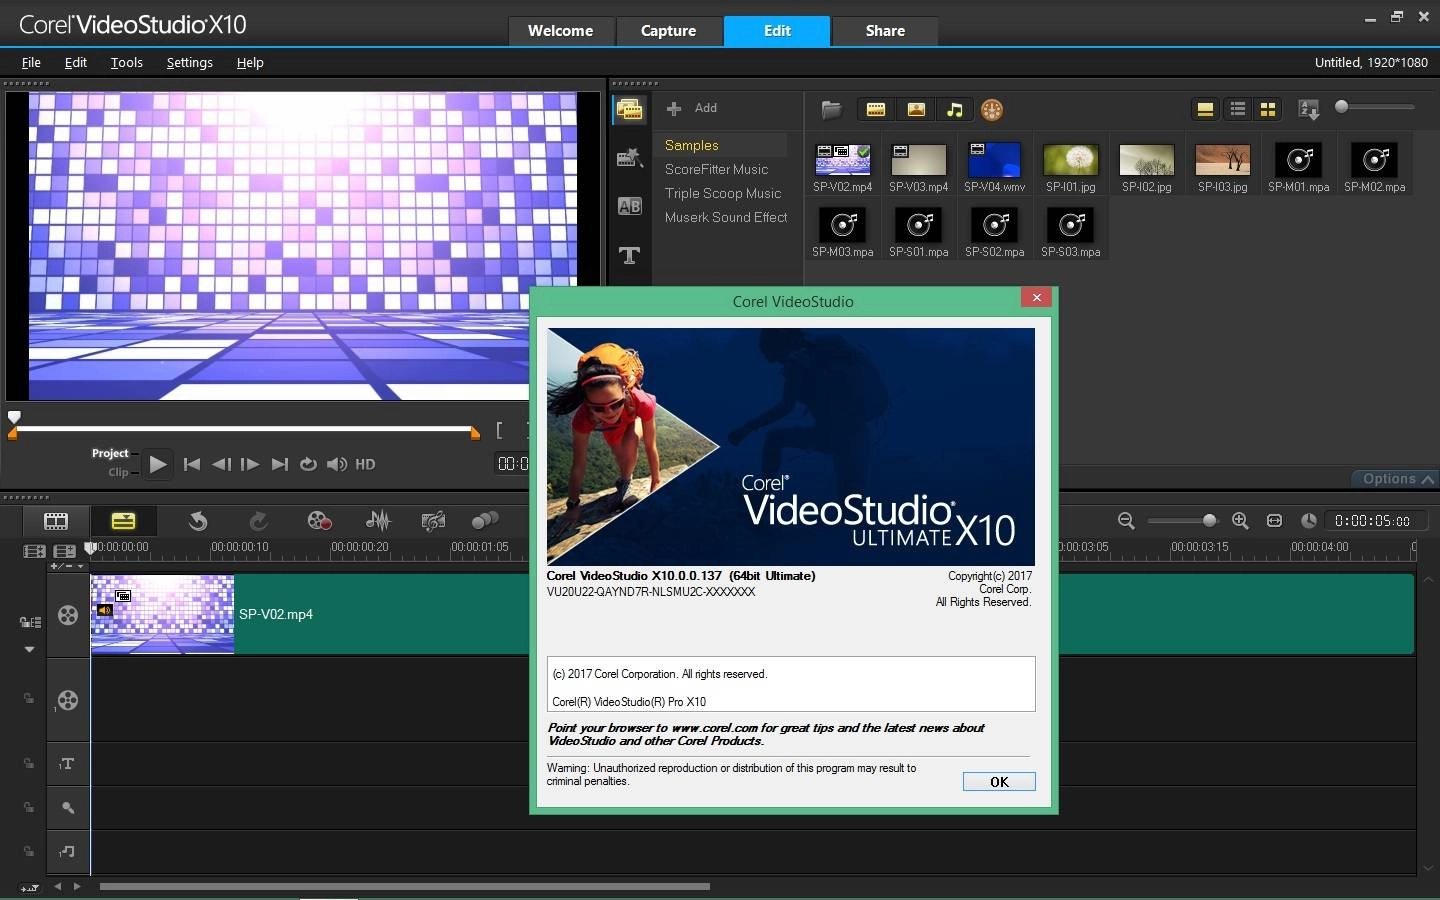Toggle HD preview mode
Image resolution: width=1440 pixels, height=900 pixels.
pos(365,464)
